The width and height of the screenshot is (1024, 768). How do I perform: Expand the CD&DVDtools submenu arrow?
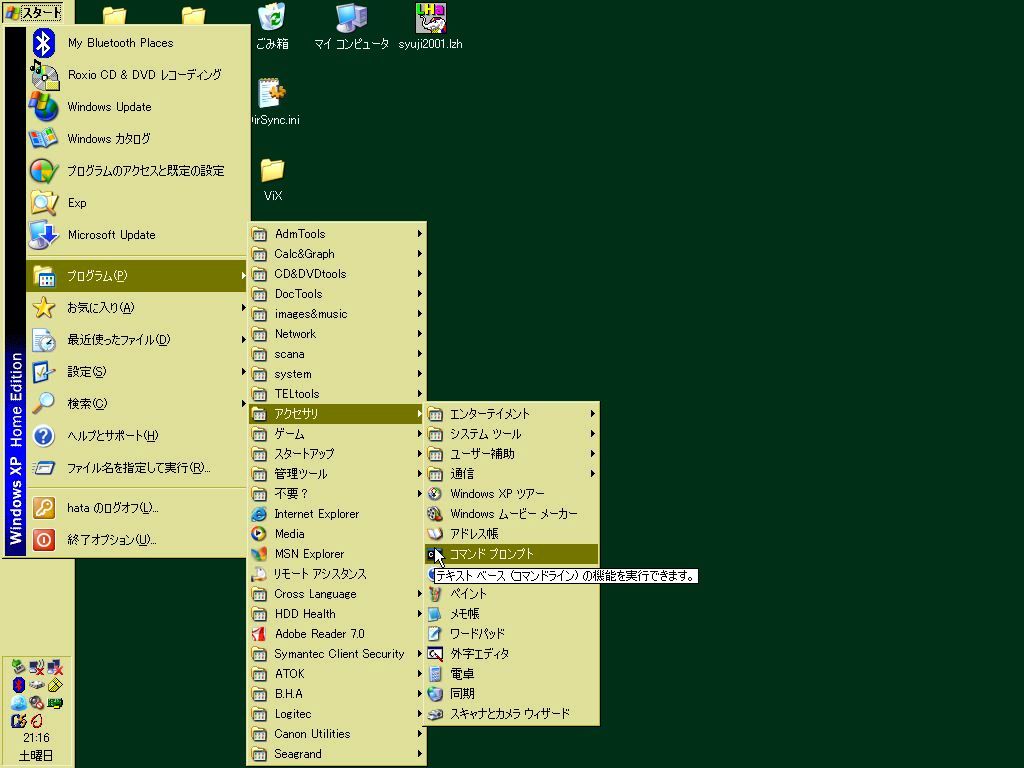(x=420, y=274)
